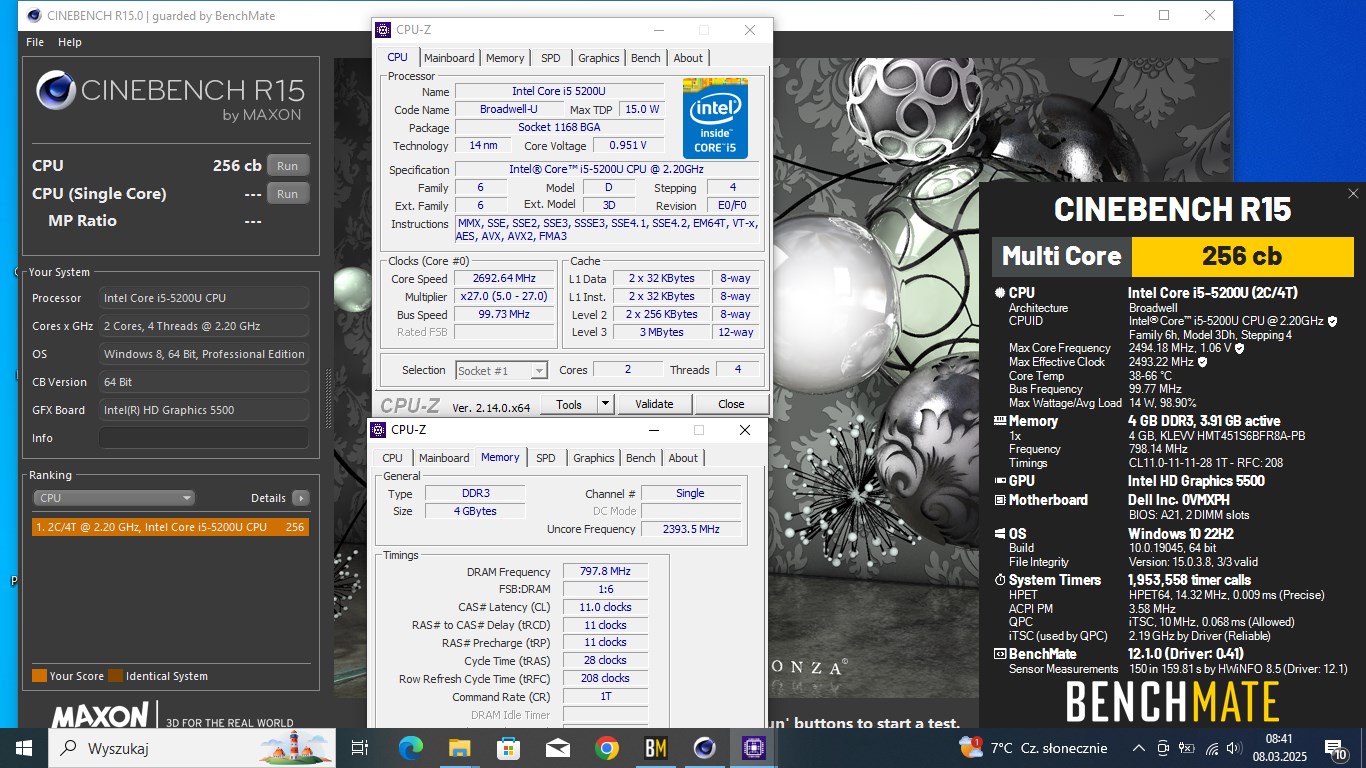Click the Core Speed value 2692.64 MHz
Screen dimensions: 1366x768
(504, 279)
